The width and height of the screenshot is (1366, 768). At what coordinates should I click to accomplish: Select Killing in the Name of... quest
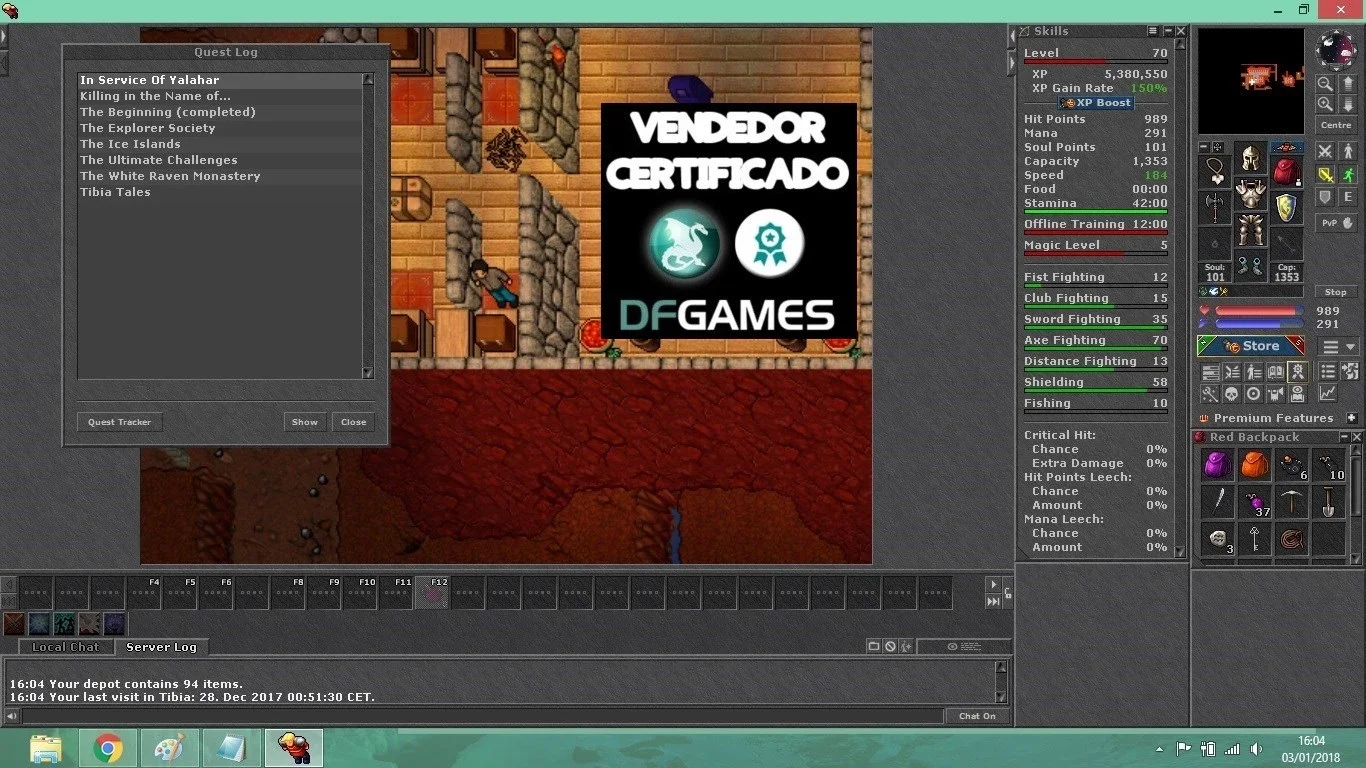pos(220,96)
